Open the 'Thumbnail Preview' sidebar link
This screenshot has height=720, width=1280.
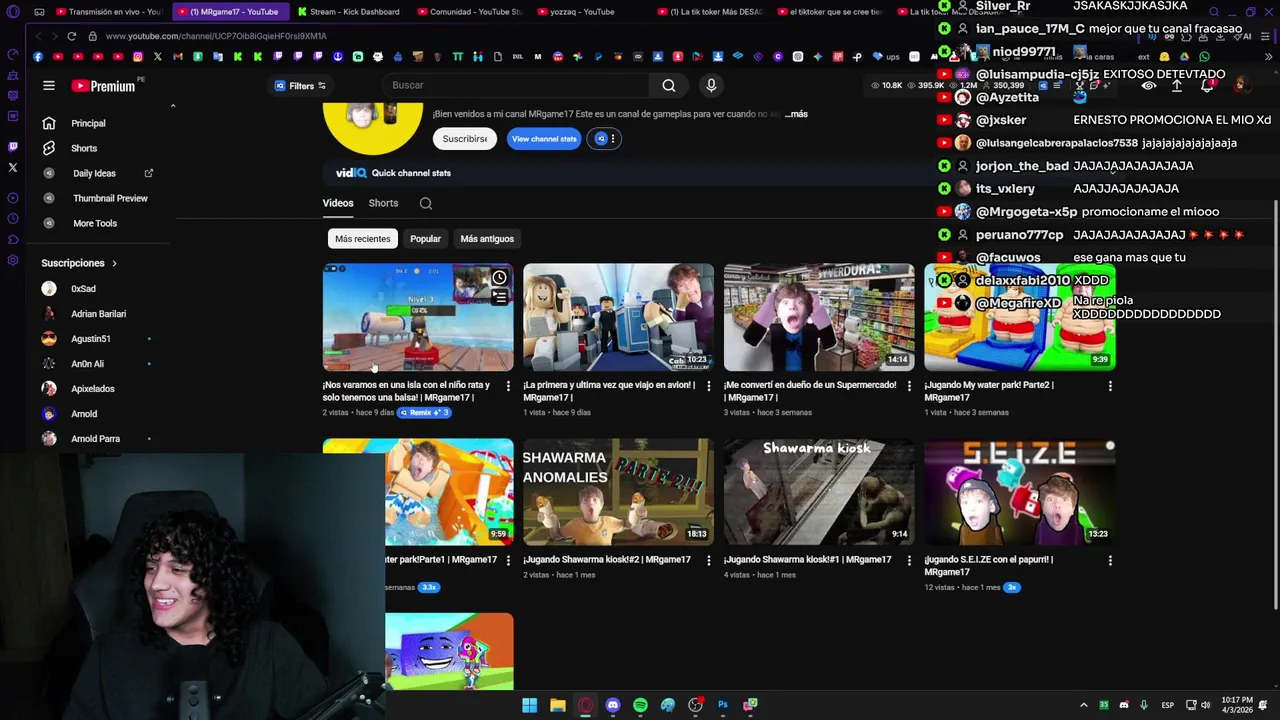[110, 198]
